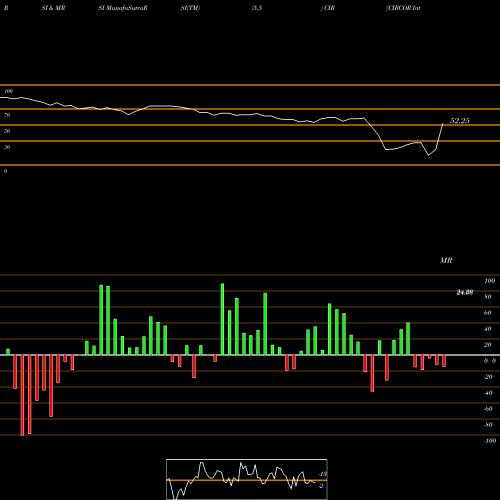
Task: Click the MR axis label 60
Action: [487, 313]
